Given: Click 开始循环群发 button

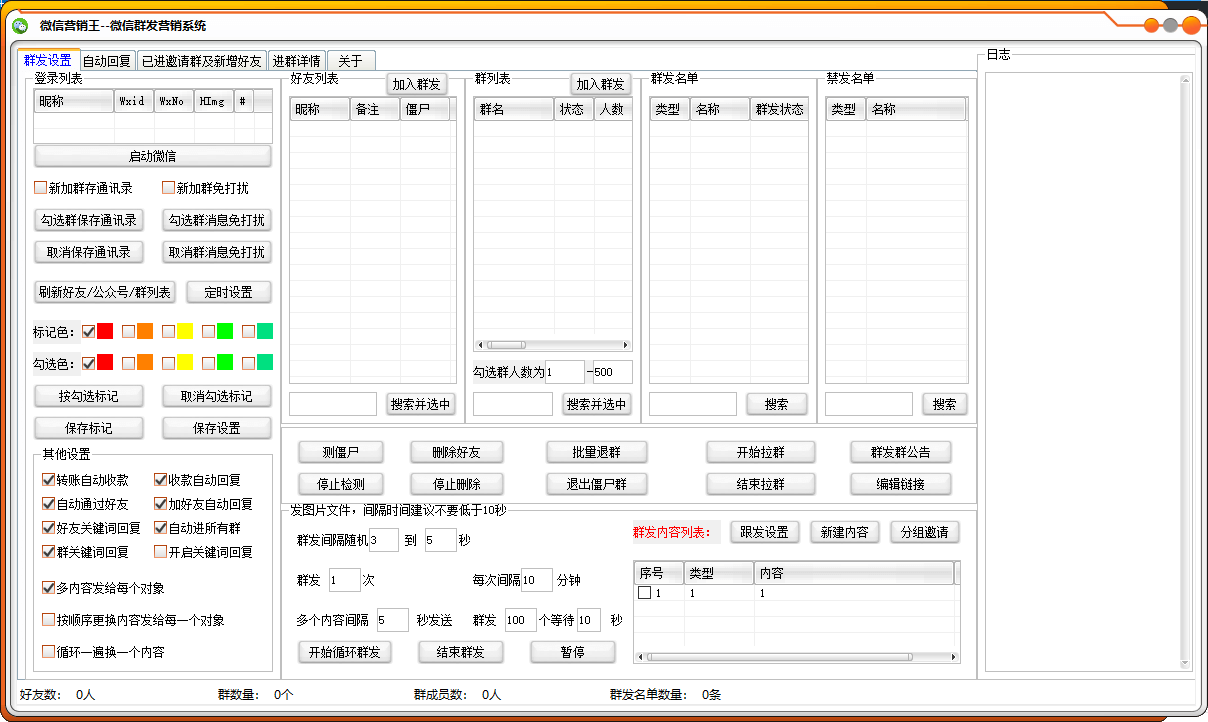Looking at the screenshot, I should tap(345, 652).
